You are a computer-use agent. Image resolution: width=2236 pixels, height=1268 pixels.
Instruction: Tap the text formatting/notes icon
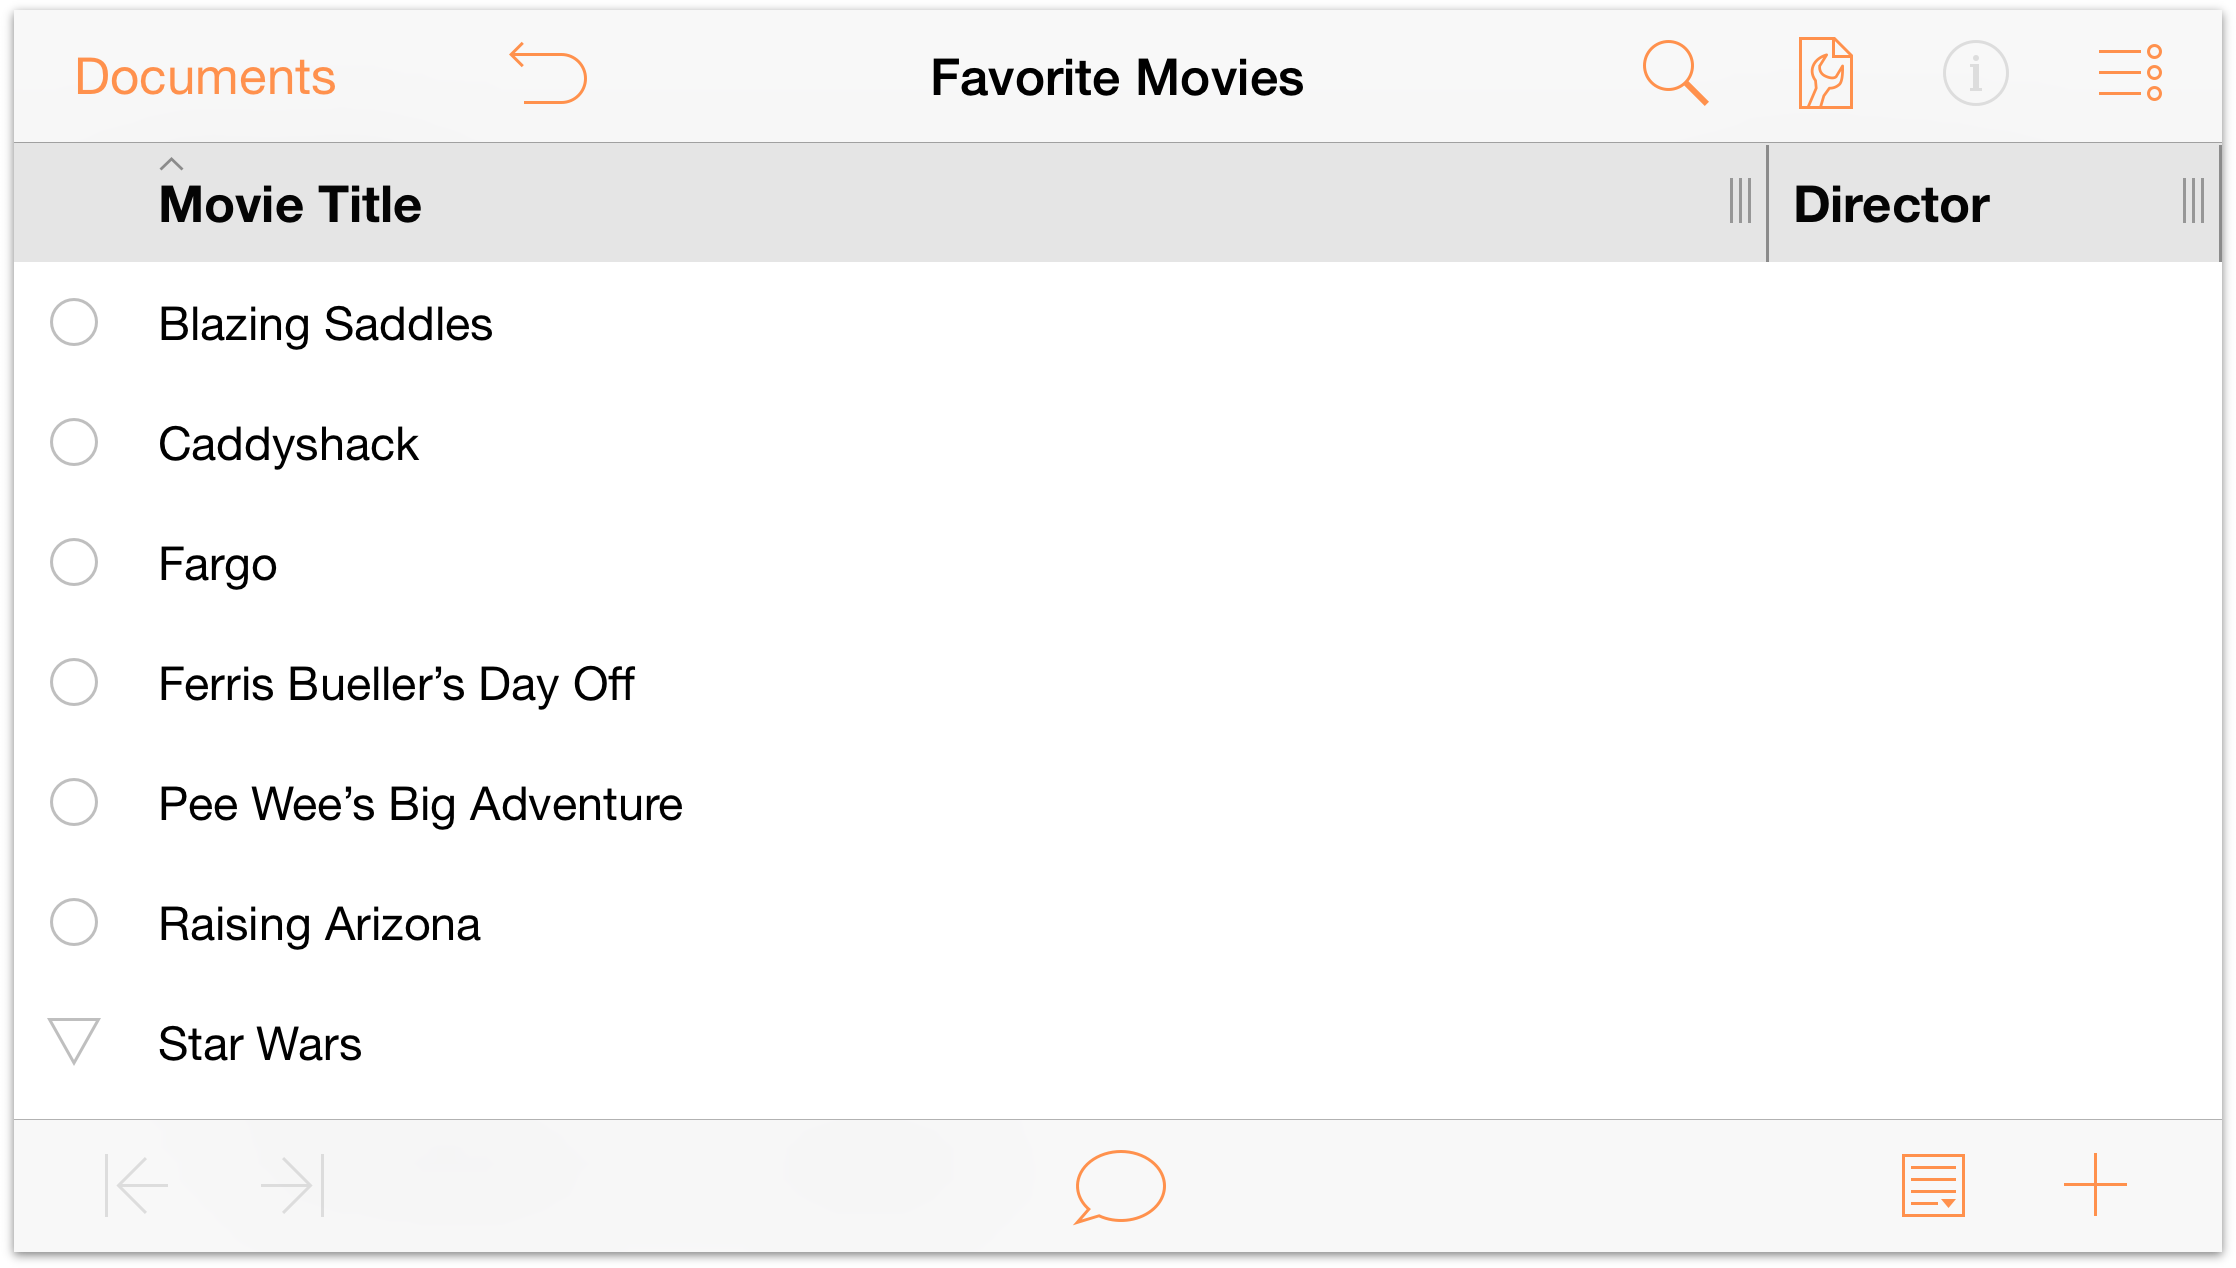[1932, 1185]
